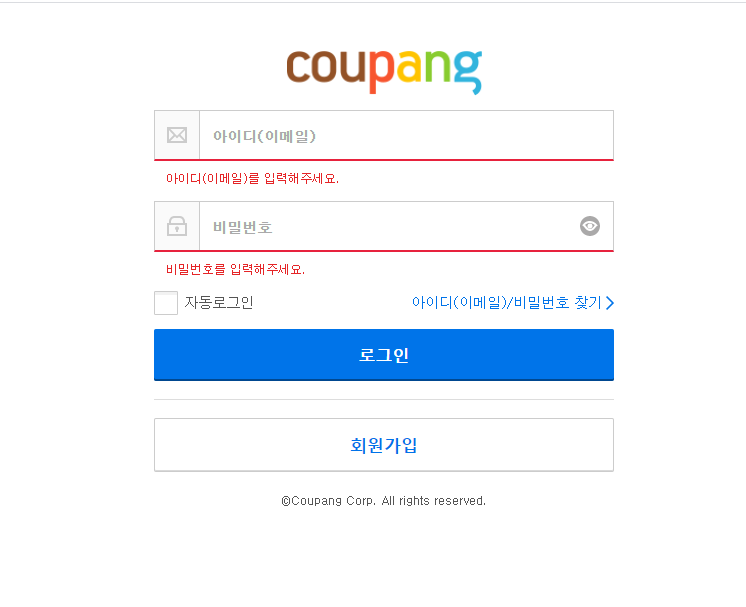
Task: Click the 자동로그인 label text
Action: tap(219, 303)
